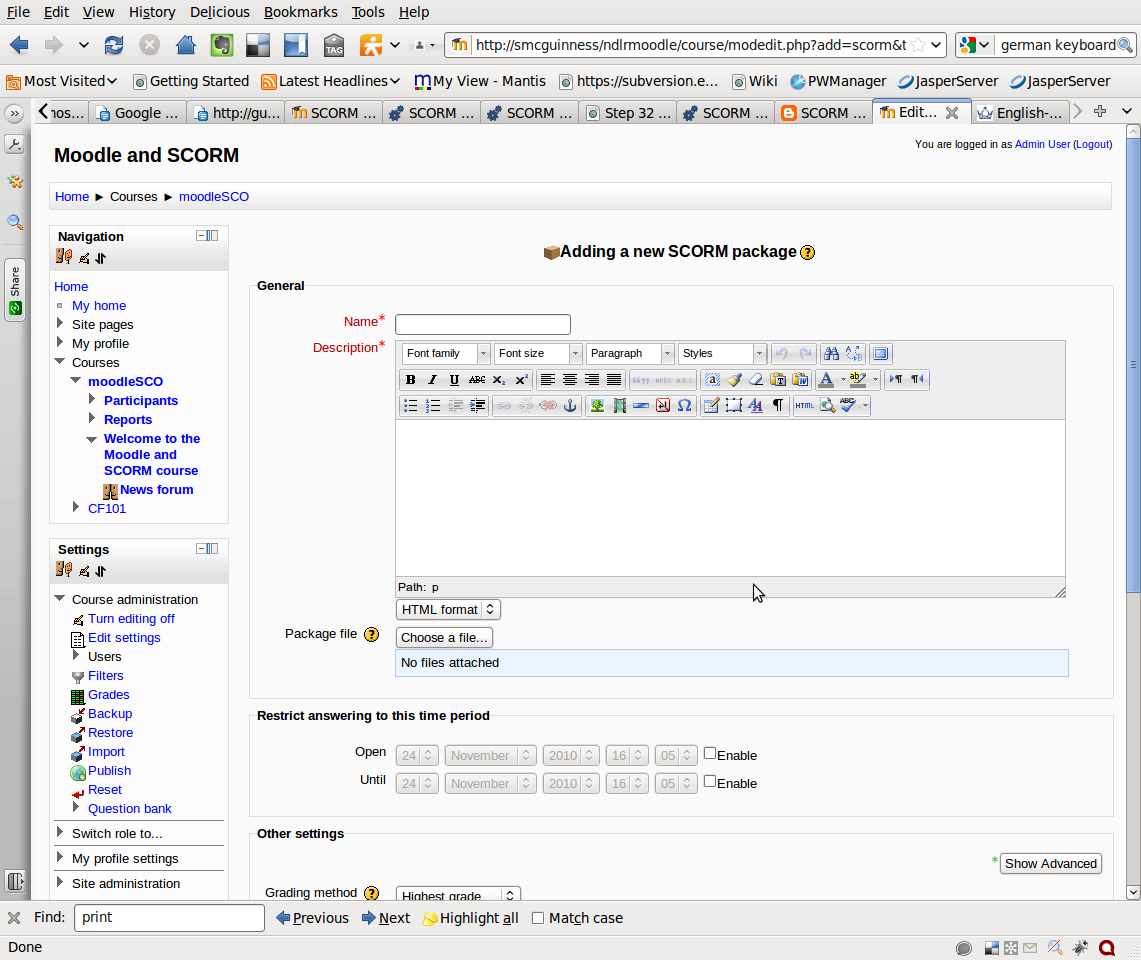Apply strikethrough formatting

tap(477, 379)
